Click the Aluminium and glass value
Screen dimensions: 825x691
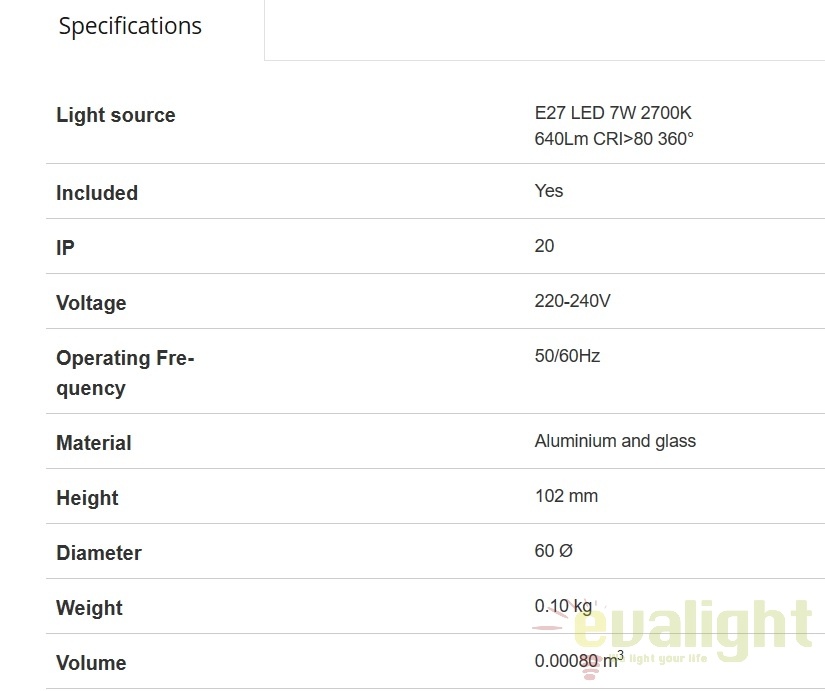615,441
